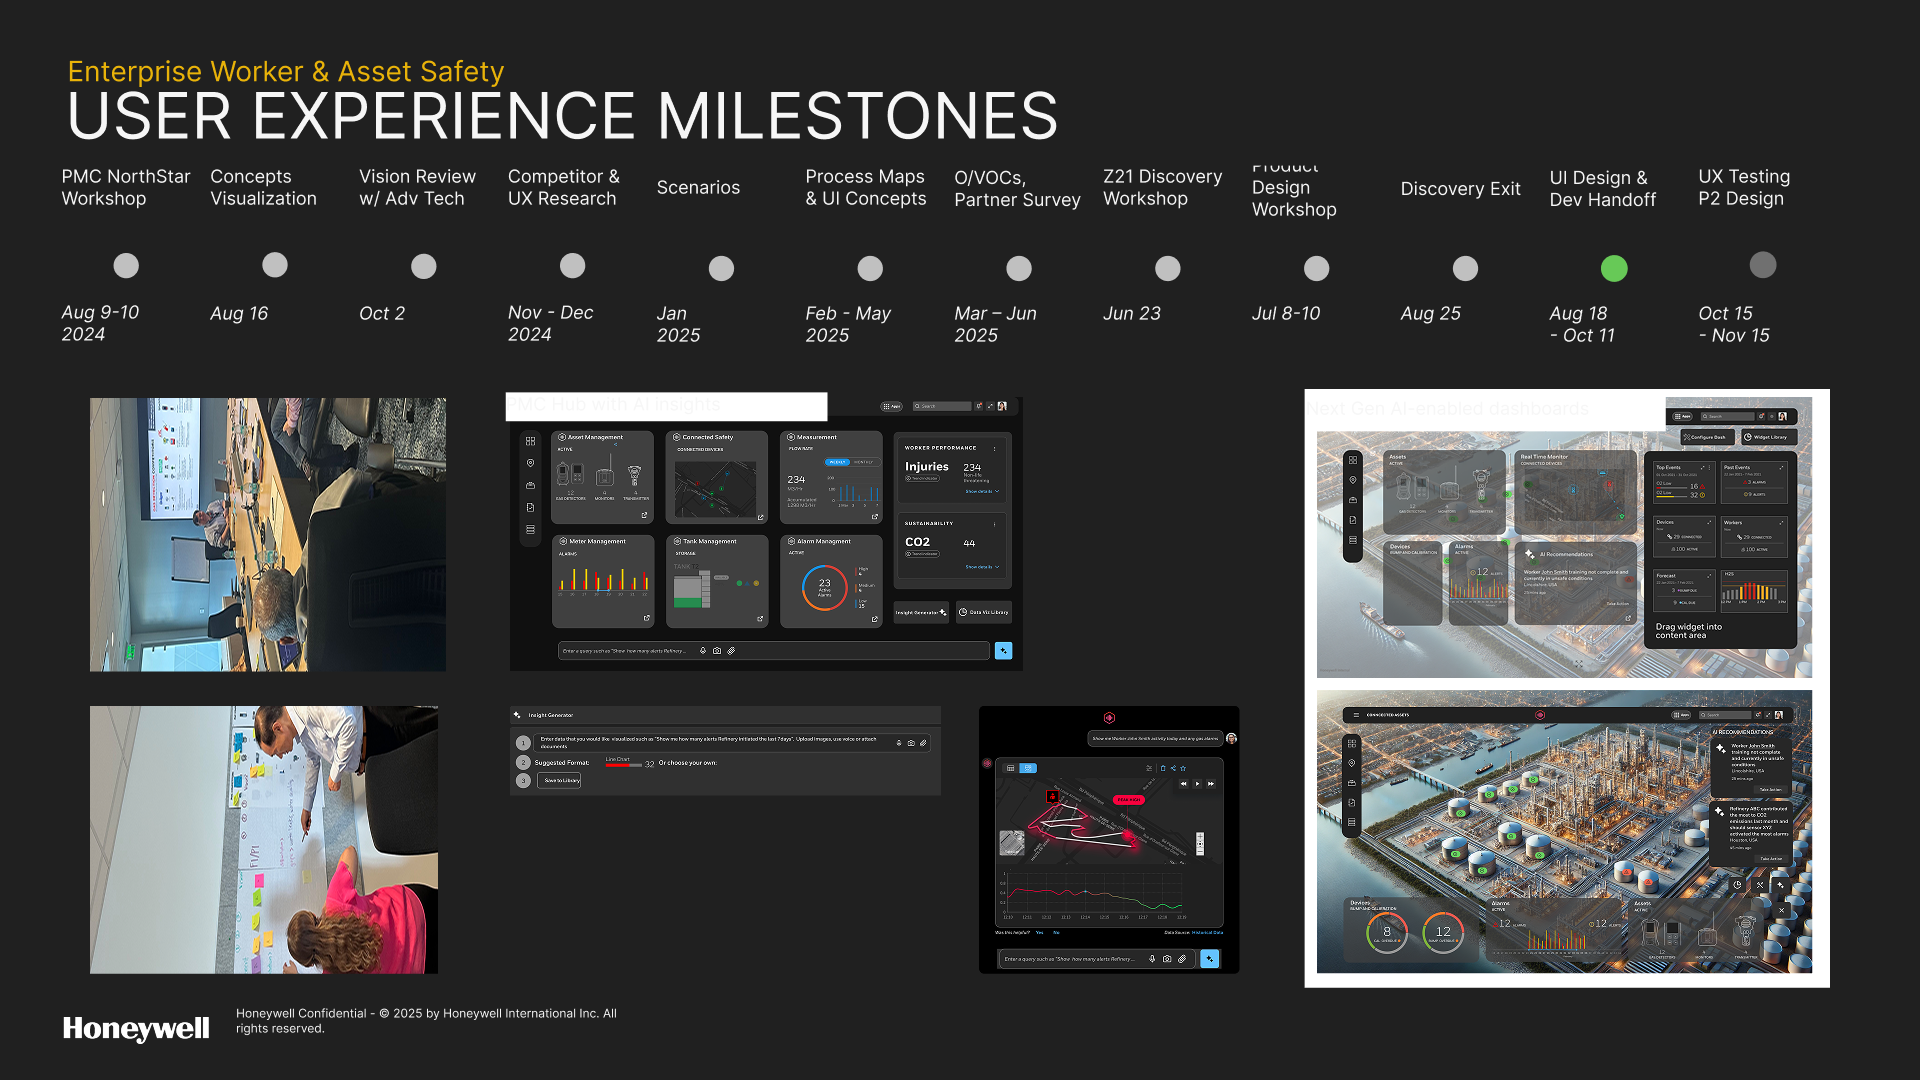Select the map view toggle highlighted blue
Viewport: 1920px width, 1080px height.
click(x=1028, y=768)
